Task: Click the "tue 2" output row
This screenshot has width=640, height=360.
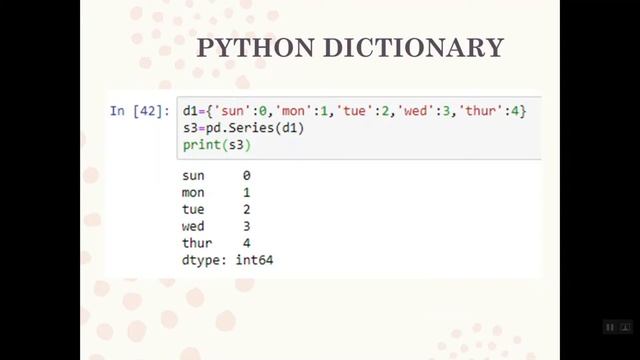Action: [216, 209]
